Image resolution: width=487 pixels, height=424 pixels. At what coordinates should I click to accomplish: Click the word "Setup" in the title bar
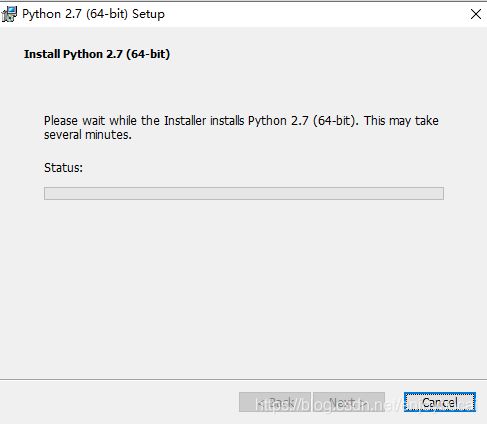149,14
